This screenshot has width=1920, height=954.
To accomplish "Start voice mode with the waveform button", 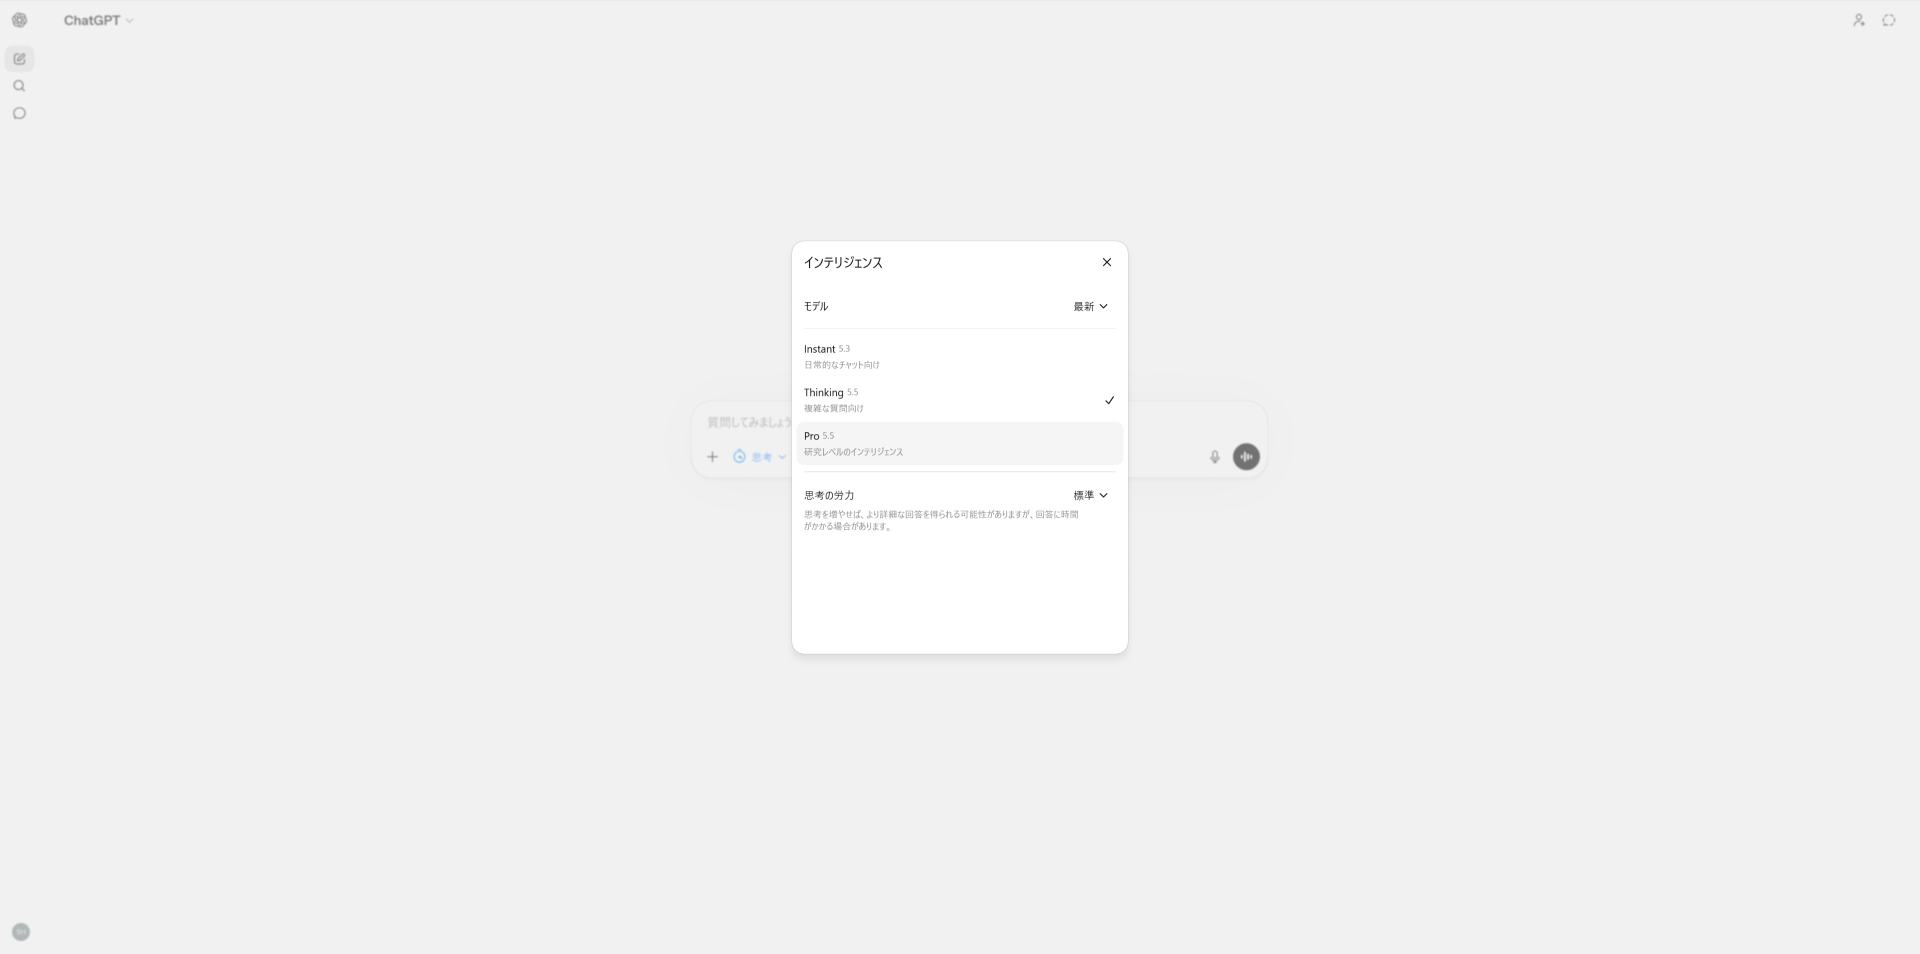I will click(1246, 457).
